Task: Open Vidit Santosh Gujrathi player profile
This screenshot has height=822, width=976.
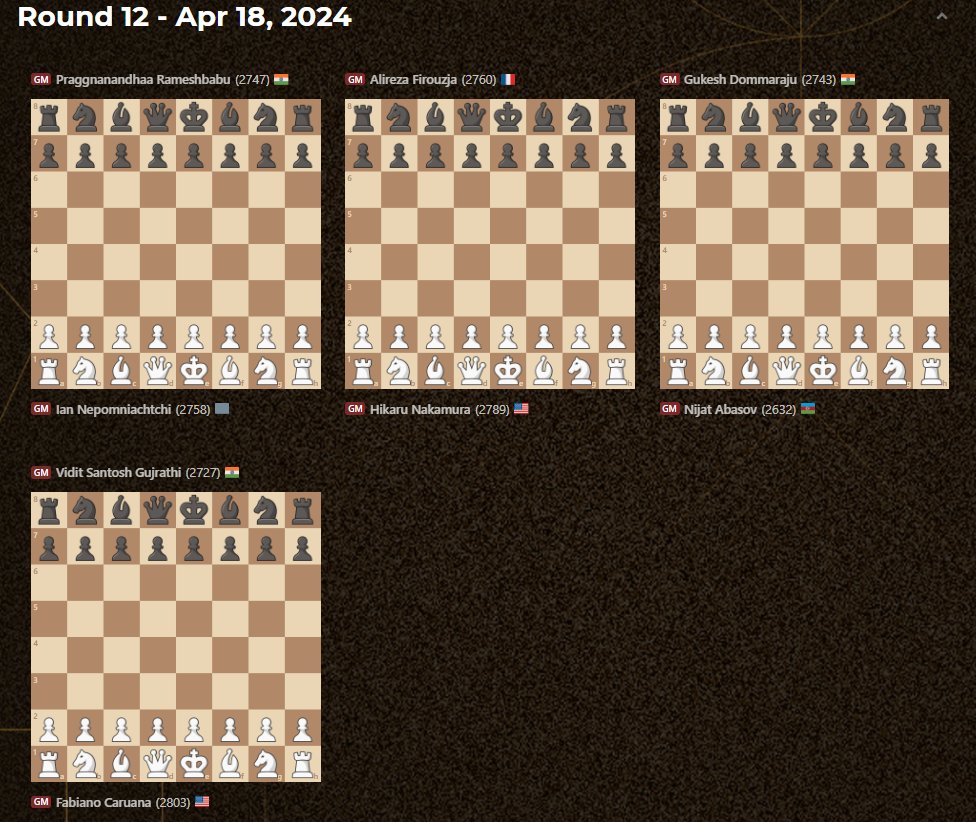Action: [x=118, y=472]
